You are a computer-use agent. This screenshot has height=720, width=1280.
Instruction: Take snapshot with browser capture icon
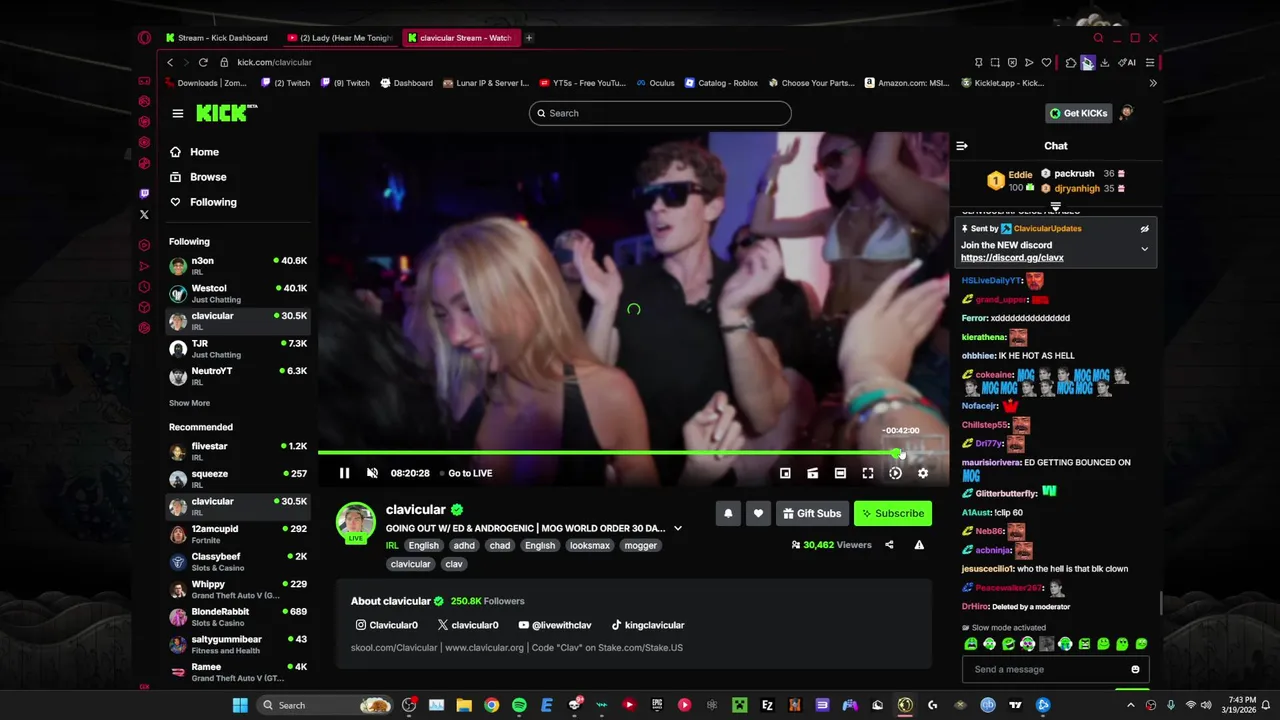[995, 62]
